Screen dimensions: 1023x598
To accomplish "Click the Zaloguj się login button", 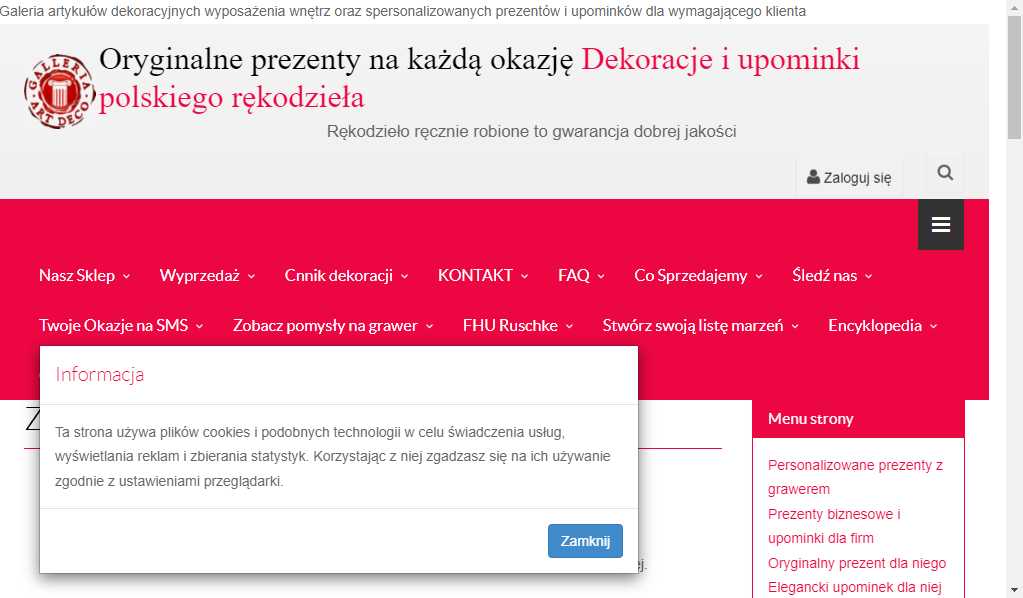I will [x=849, y=176].
